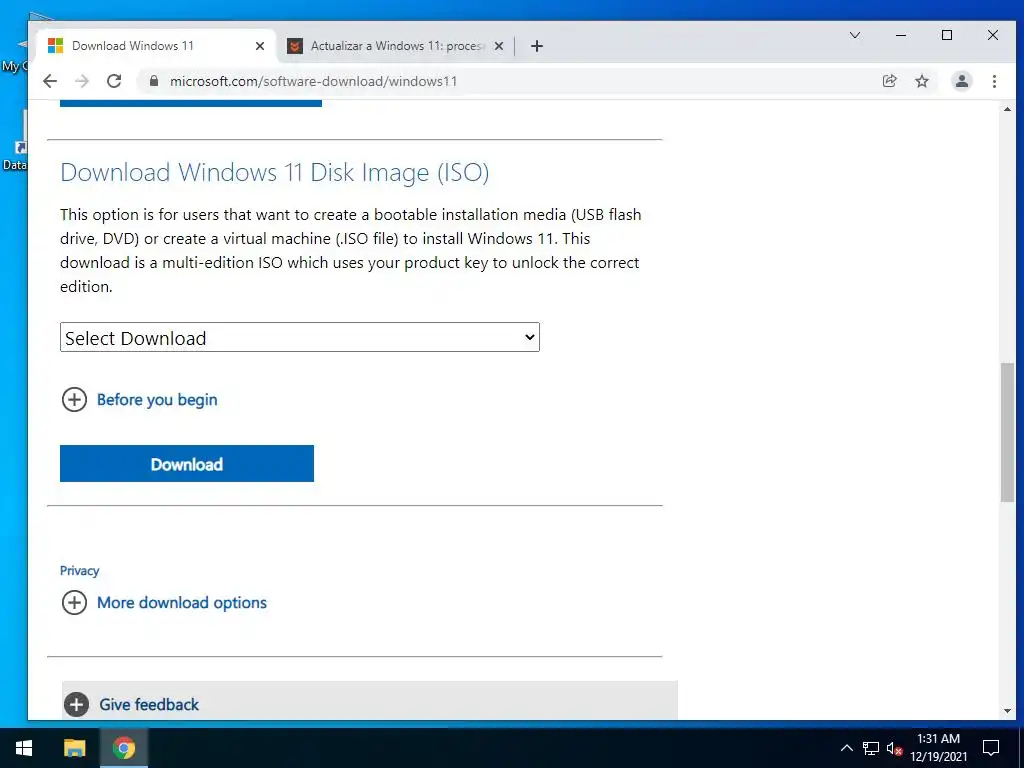Open the Chrome profile avatar menu
Screen dimensions: 1024x768
point(961,81)
